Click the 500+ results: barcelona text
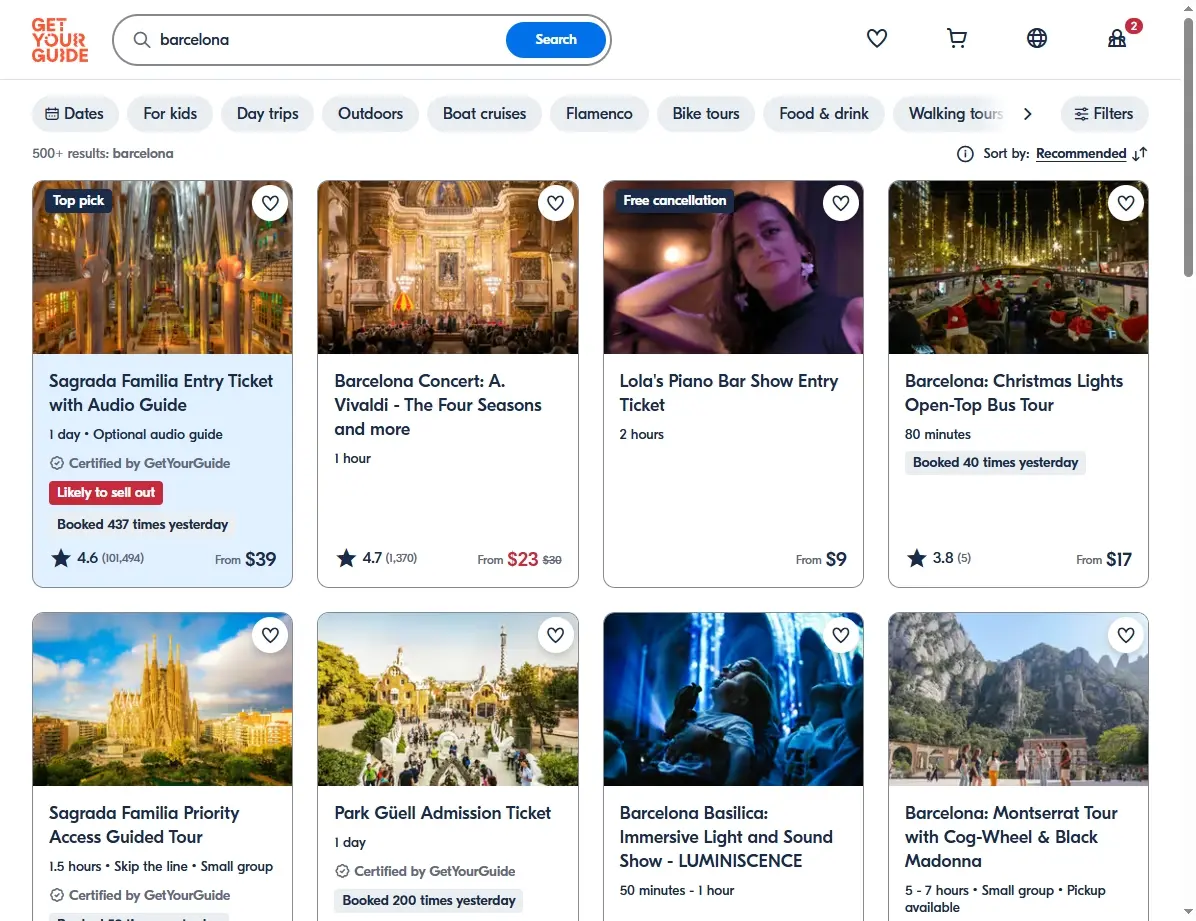The image size is (1196, 921). 103,153
